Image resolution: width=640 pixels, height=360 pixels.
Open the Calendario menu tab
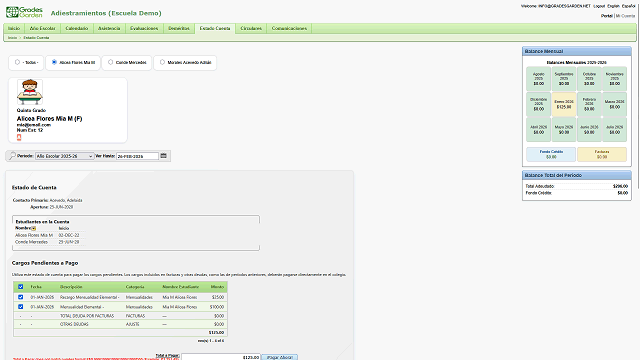click(77, 28)
